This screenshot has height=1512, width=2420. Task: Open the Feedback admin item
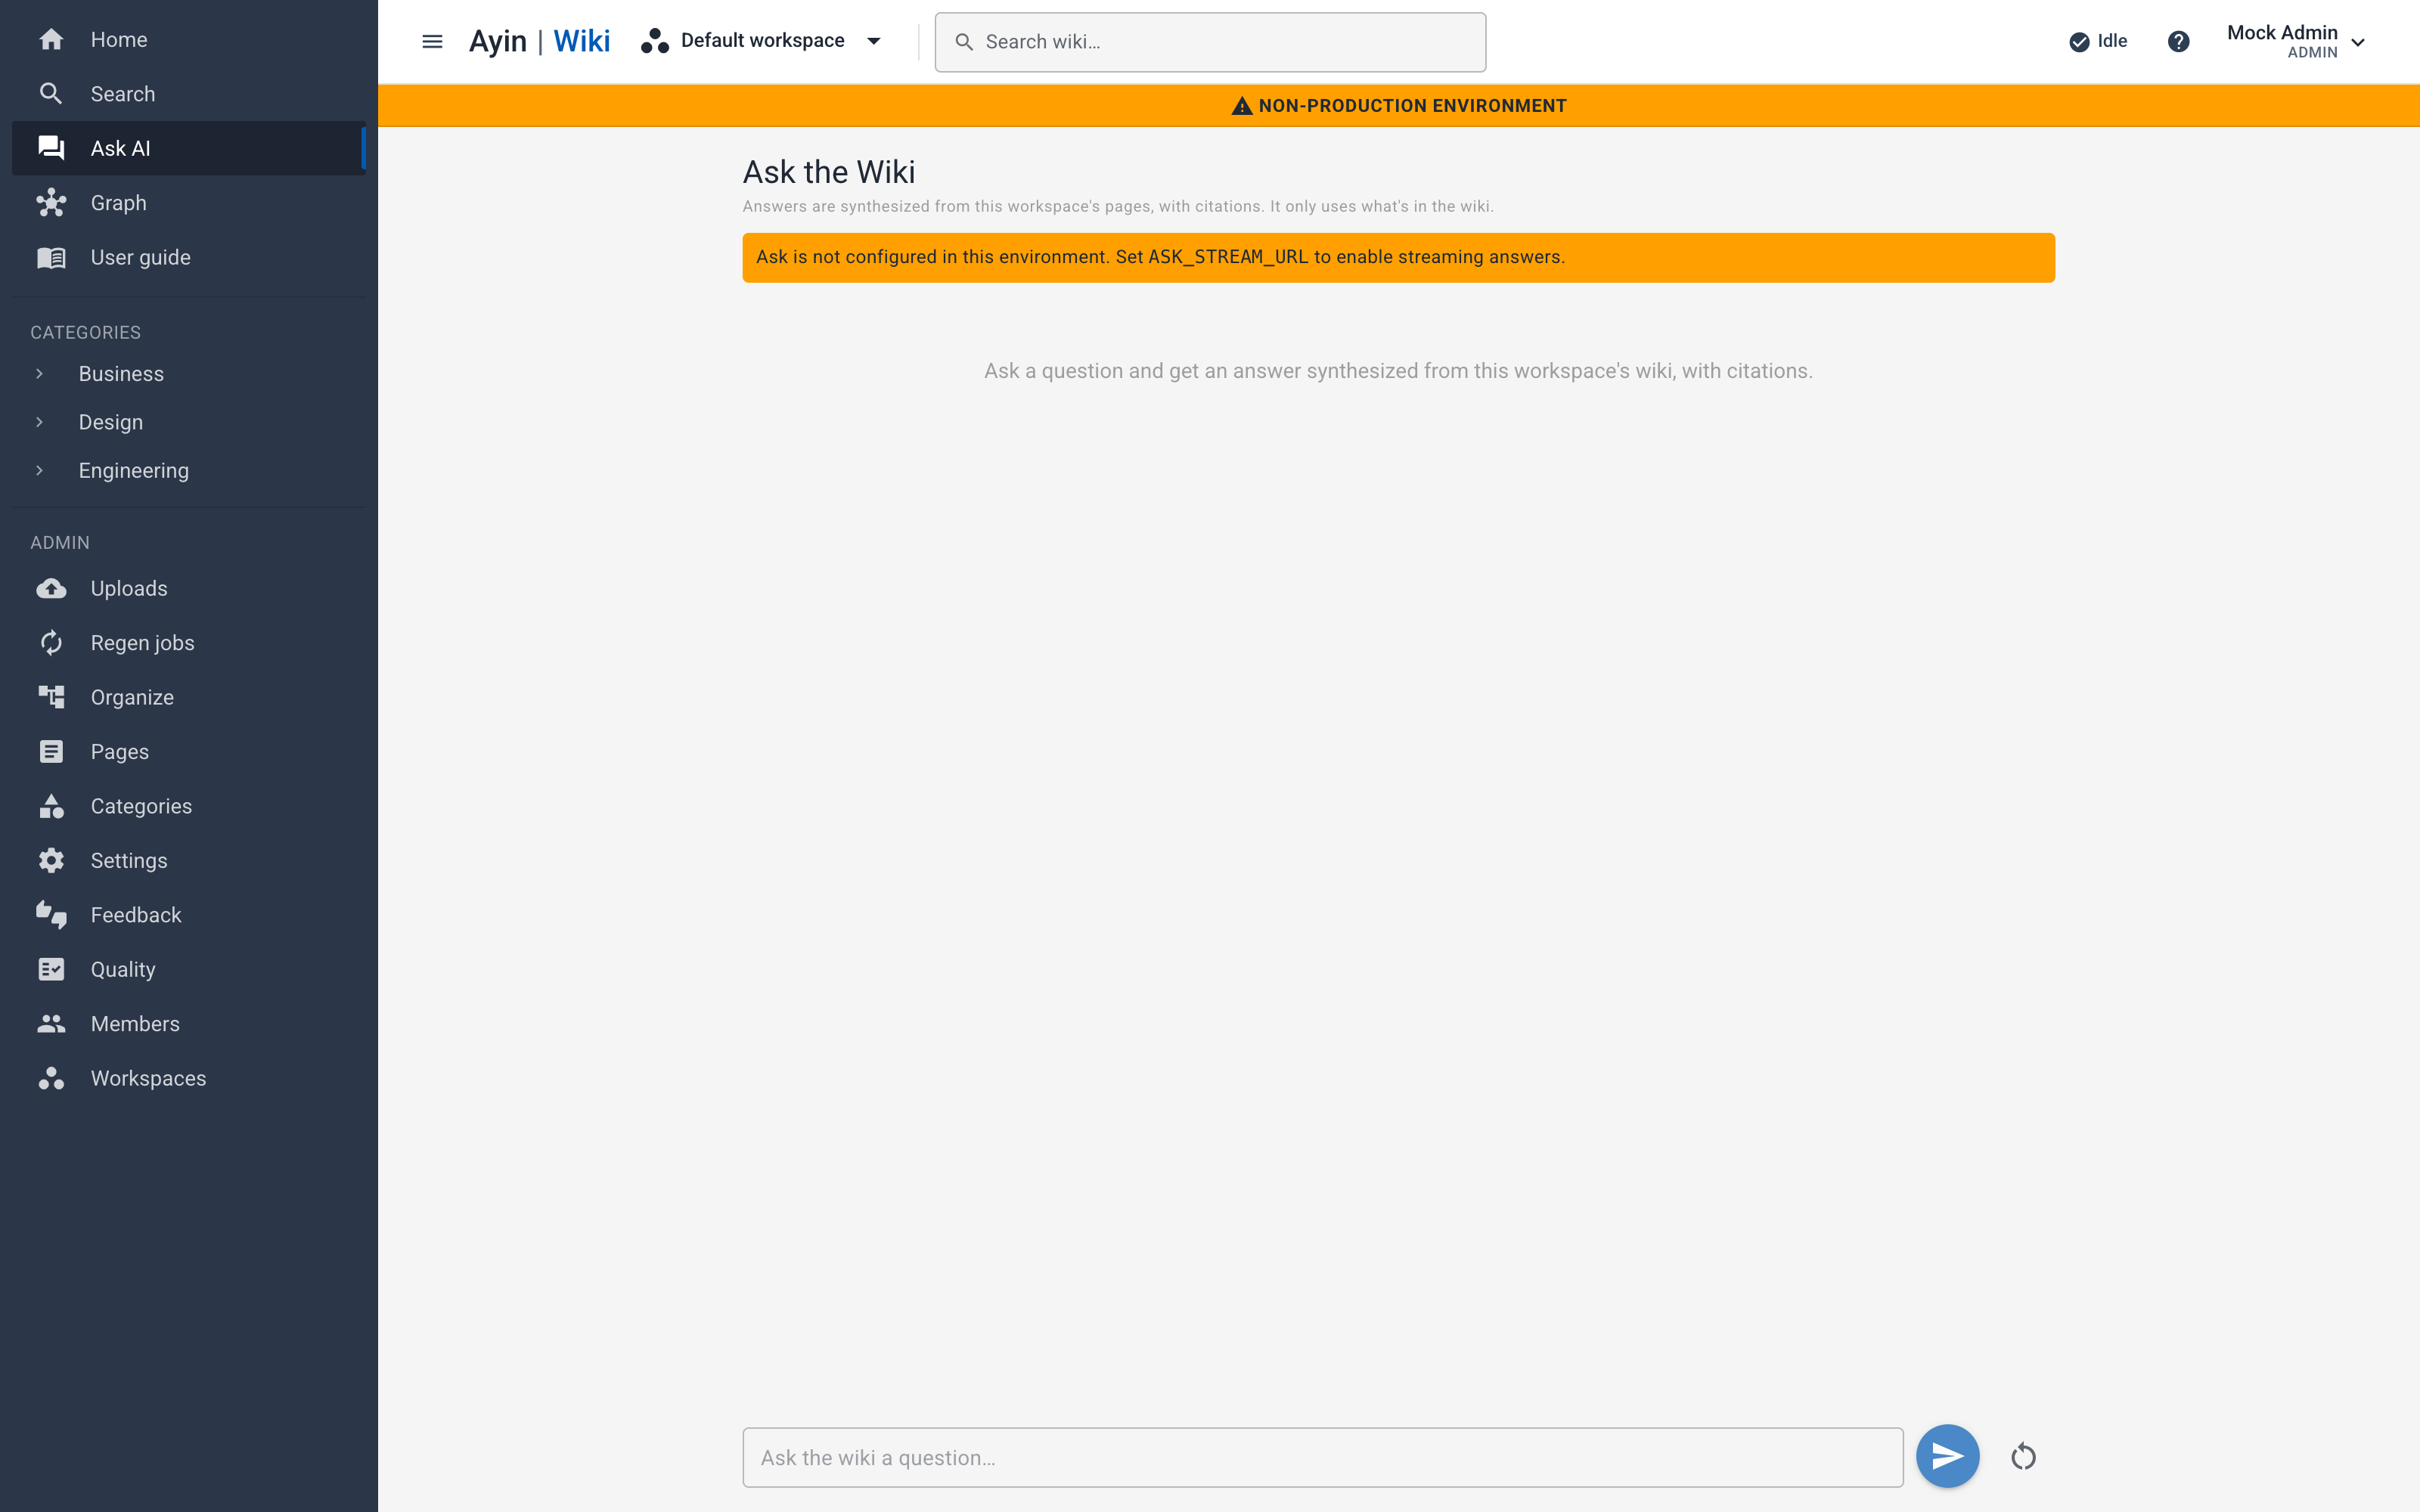(189, 915)
